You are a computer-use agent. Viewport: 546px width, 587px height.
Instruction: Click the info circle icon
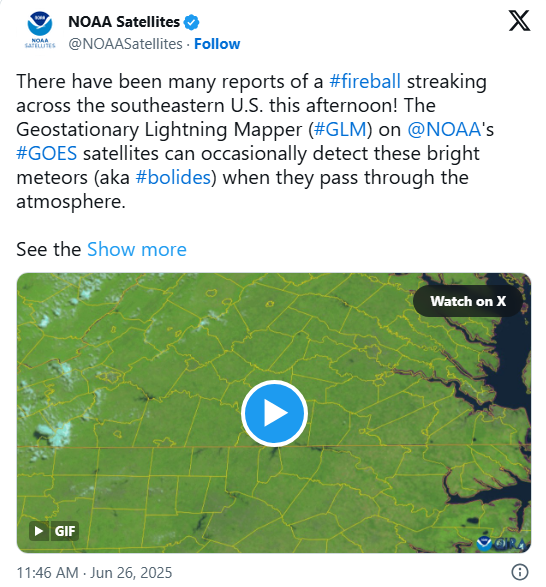click(x=520, y=572)
